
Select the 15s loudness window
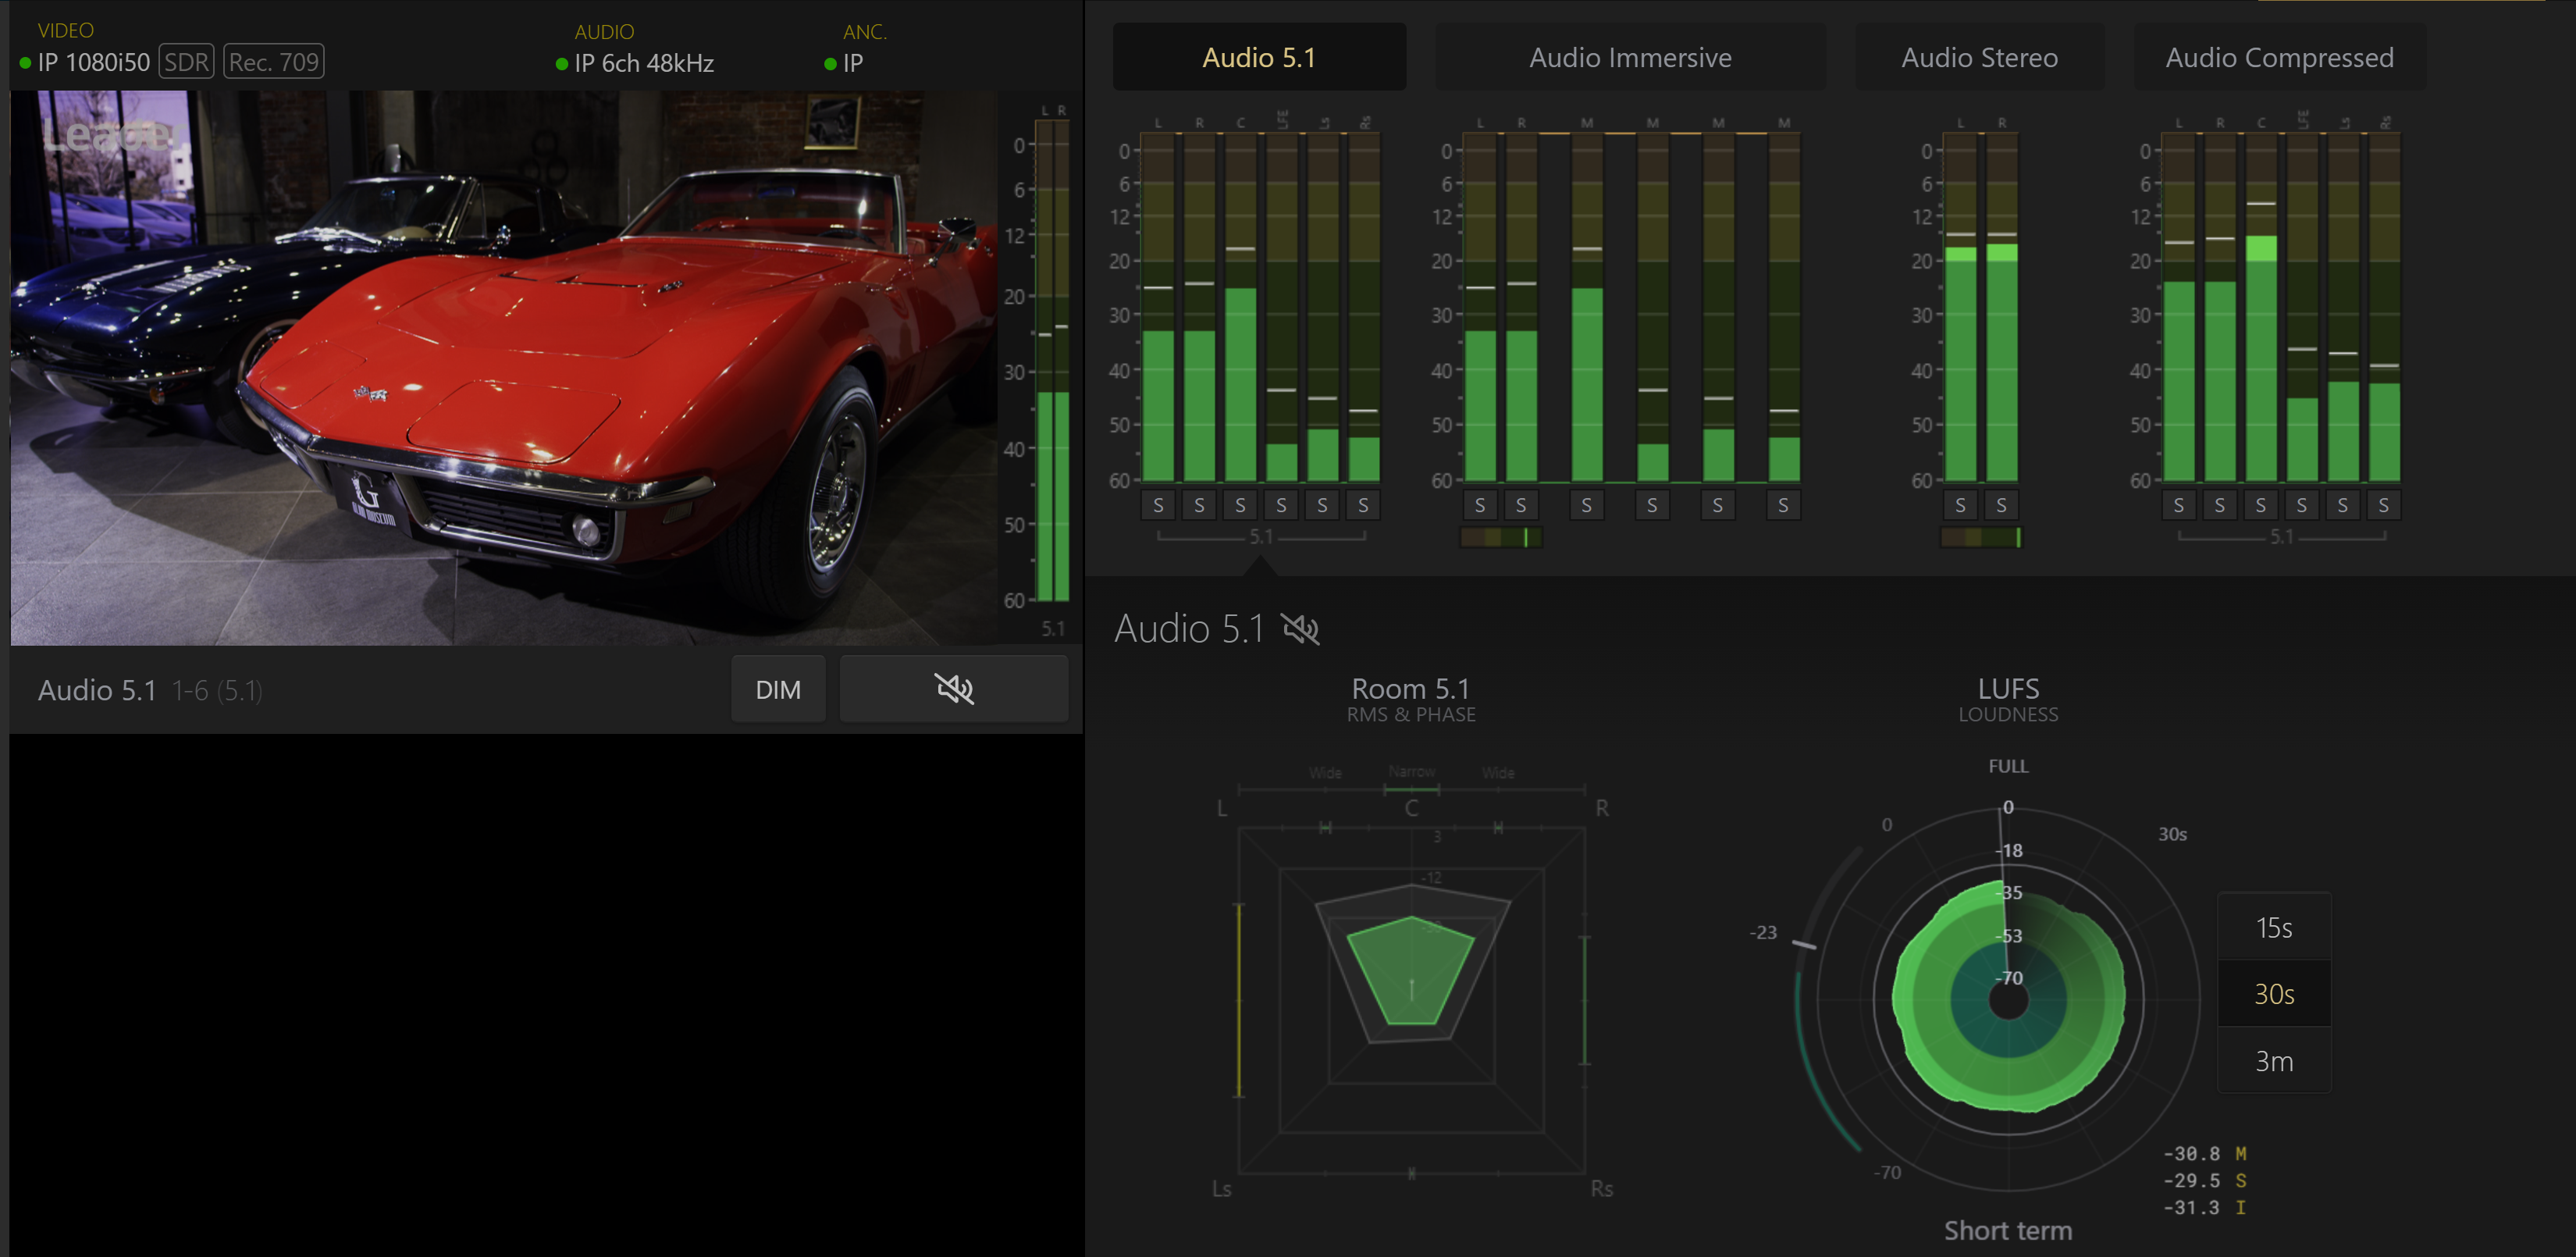pyautogui.click(x=2274, y=927)
